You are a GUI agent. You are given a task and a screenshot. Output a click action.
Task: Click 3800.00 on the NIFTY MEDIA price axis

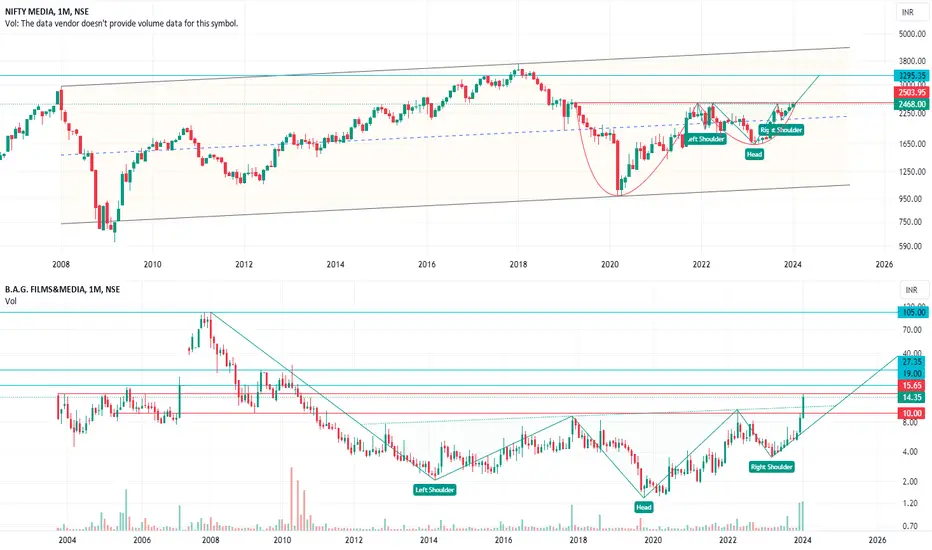point(912,61)
